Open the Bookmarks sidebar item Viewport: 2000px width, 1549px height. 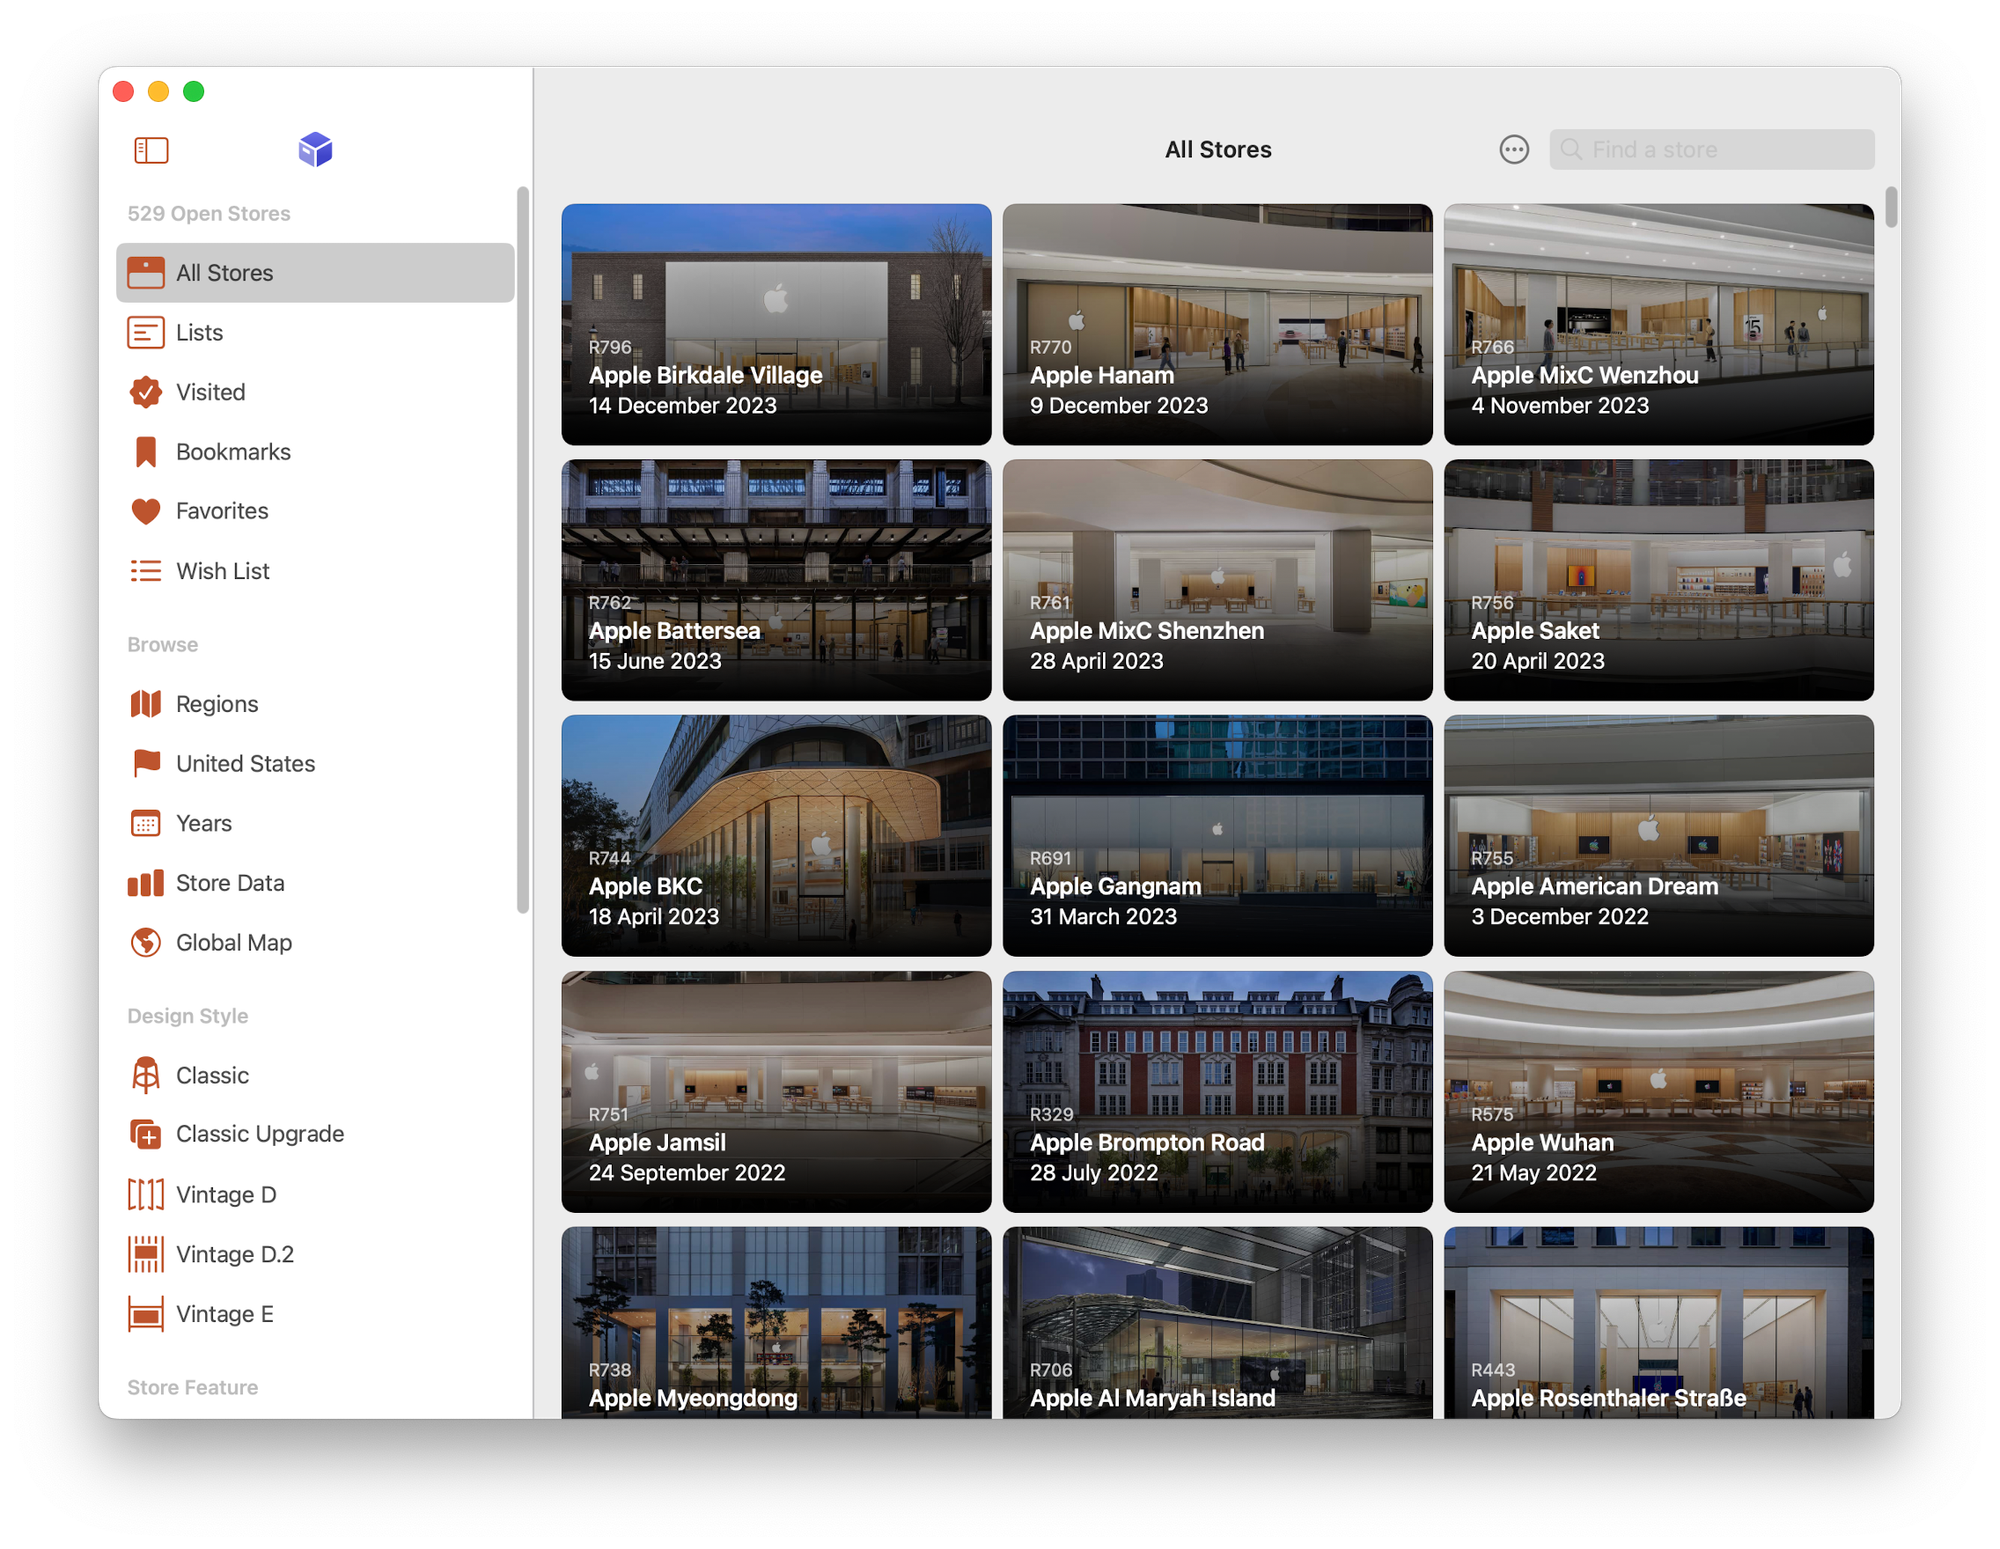(x=233, y=452)
